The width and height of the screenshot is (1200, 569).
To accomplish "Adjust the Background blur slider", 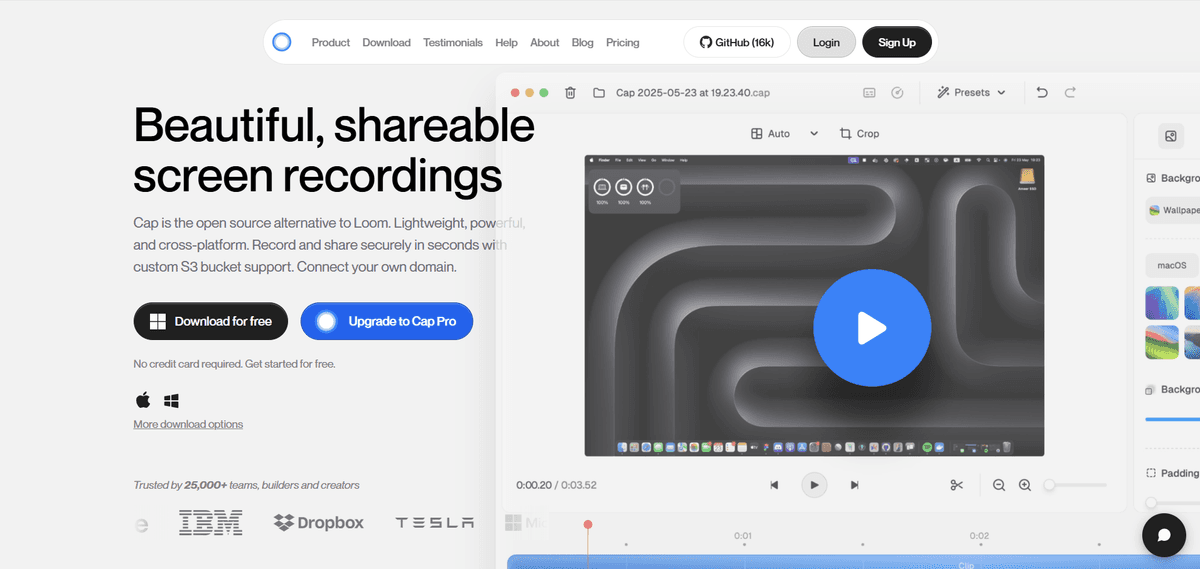I will [1172, 419].
